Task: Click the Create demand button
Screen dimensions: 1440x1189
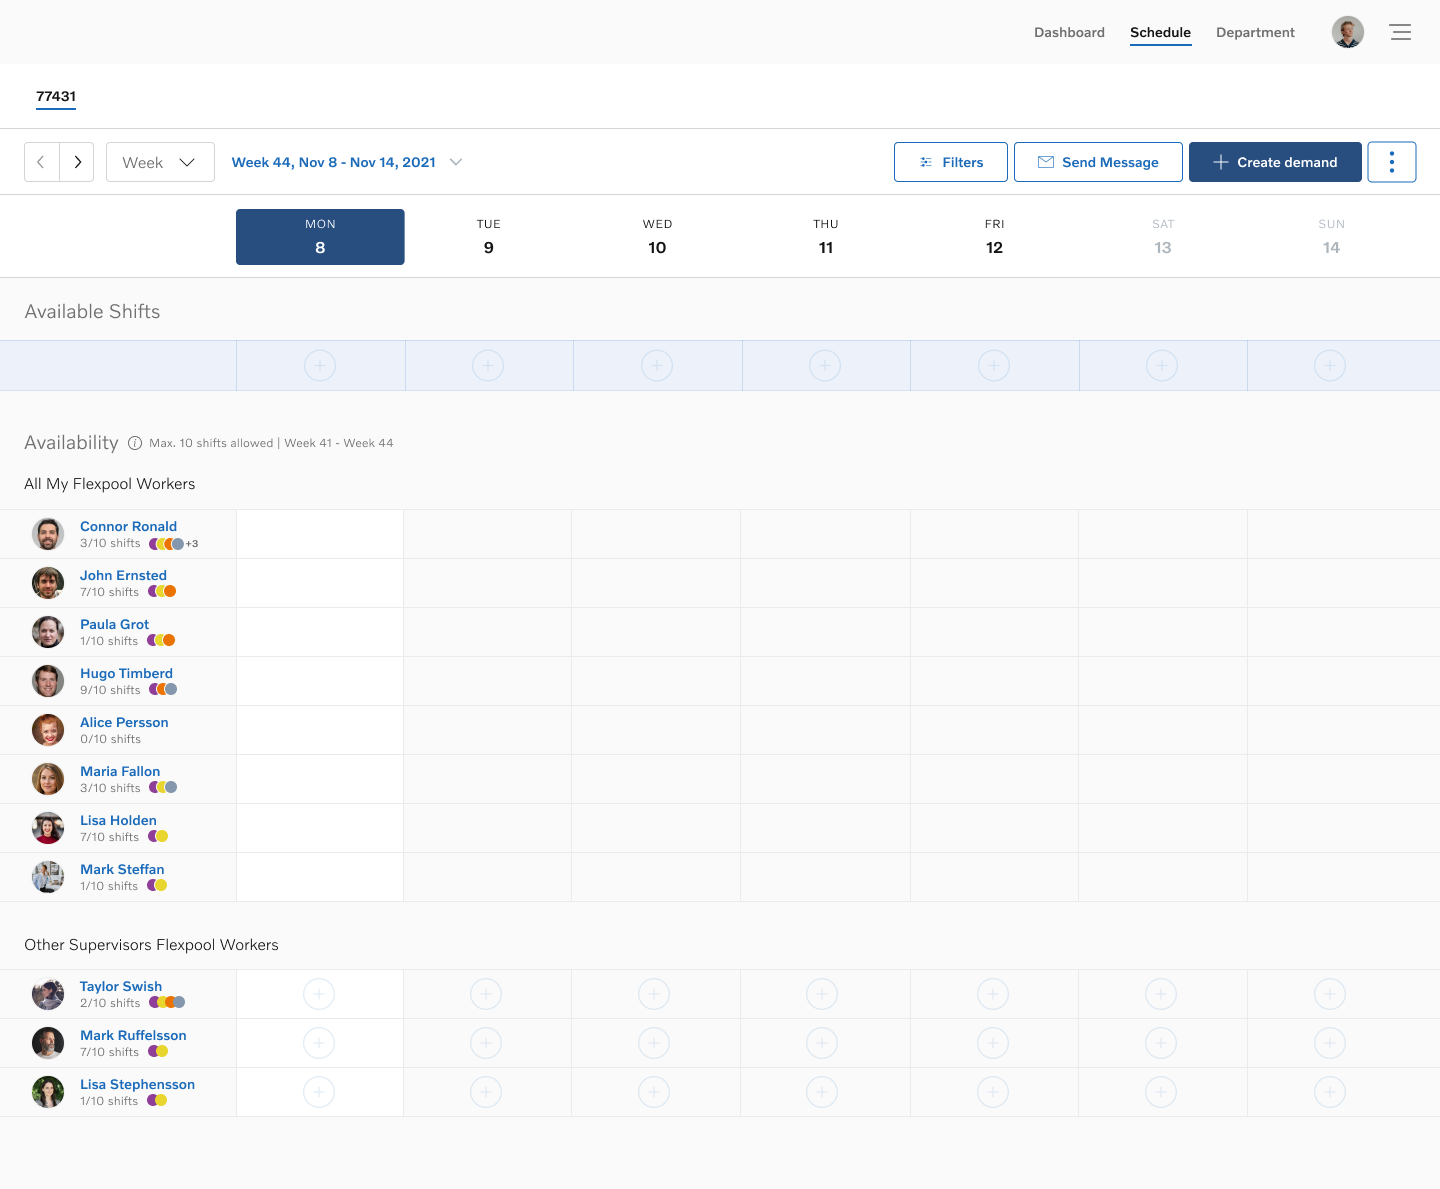Action: point(1275,162)
